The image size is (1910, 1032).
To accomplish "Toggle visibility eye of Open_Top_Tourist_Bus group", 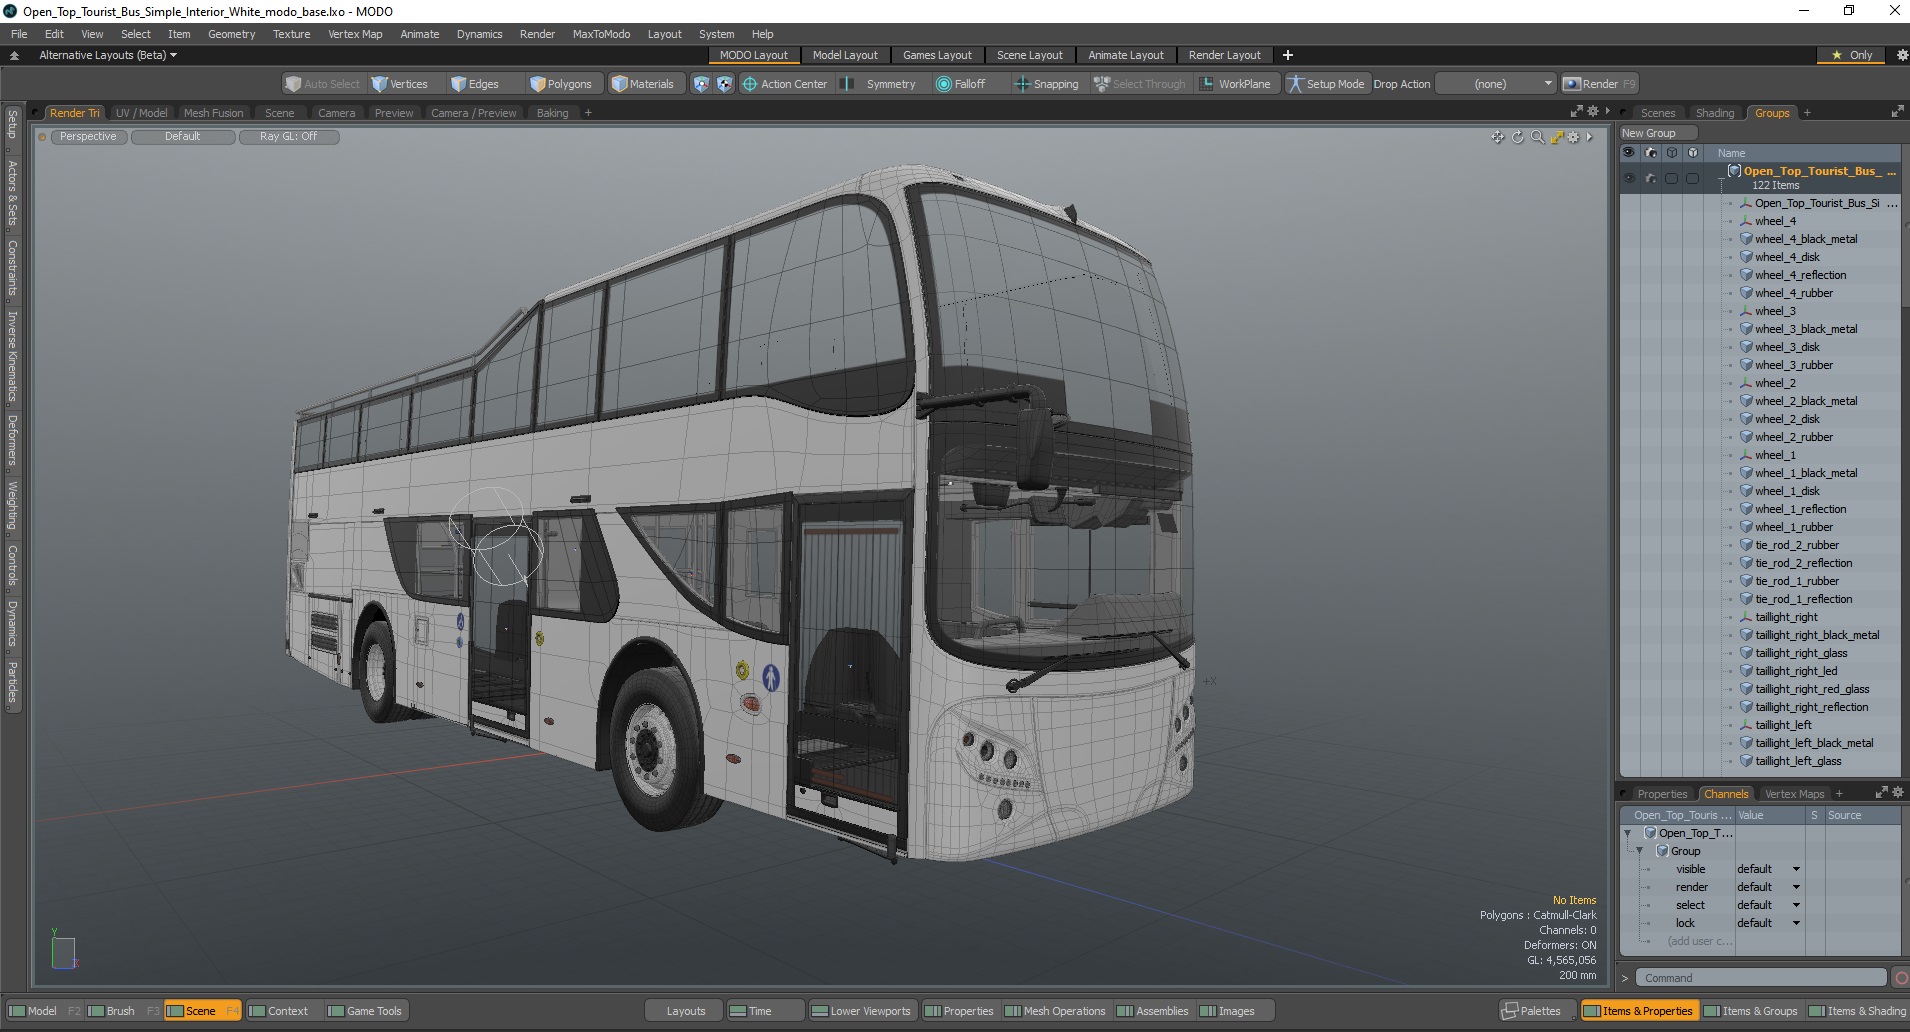I will (1629, 178).
